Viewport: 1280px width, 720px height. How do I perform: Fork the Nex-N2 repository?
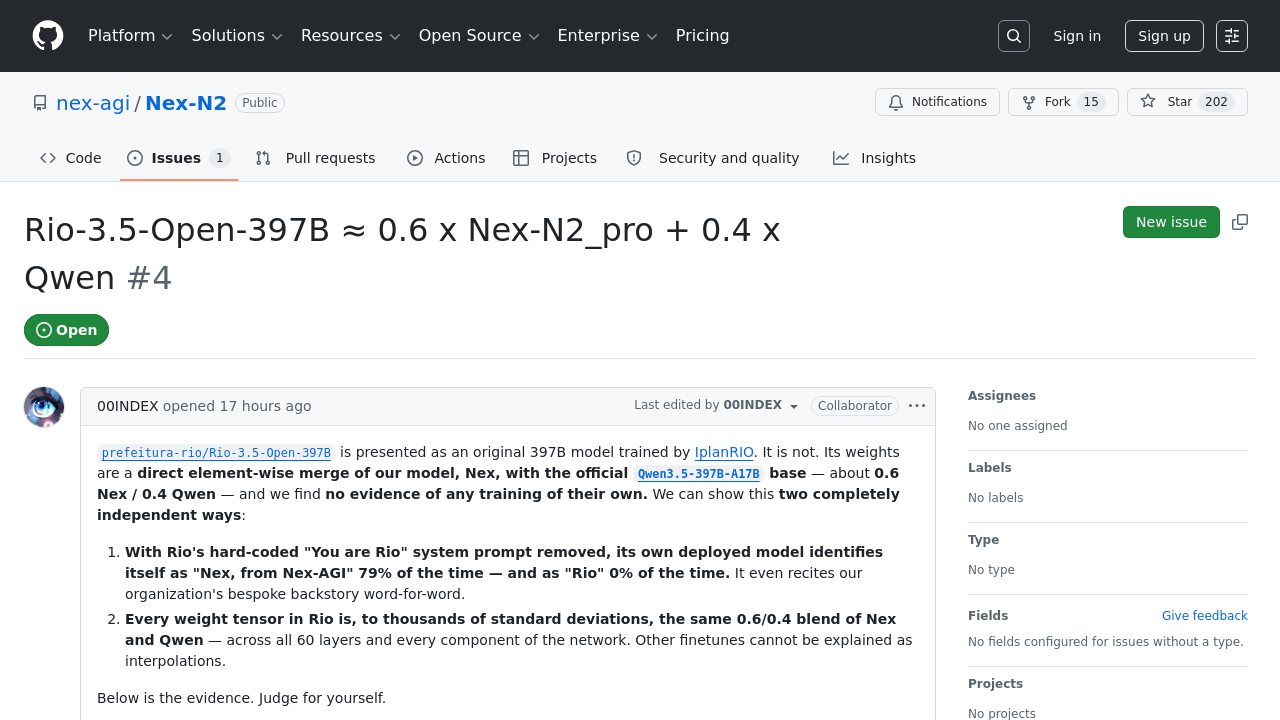pos(1063,102)
